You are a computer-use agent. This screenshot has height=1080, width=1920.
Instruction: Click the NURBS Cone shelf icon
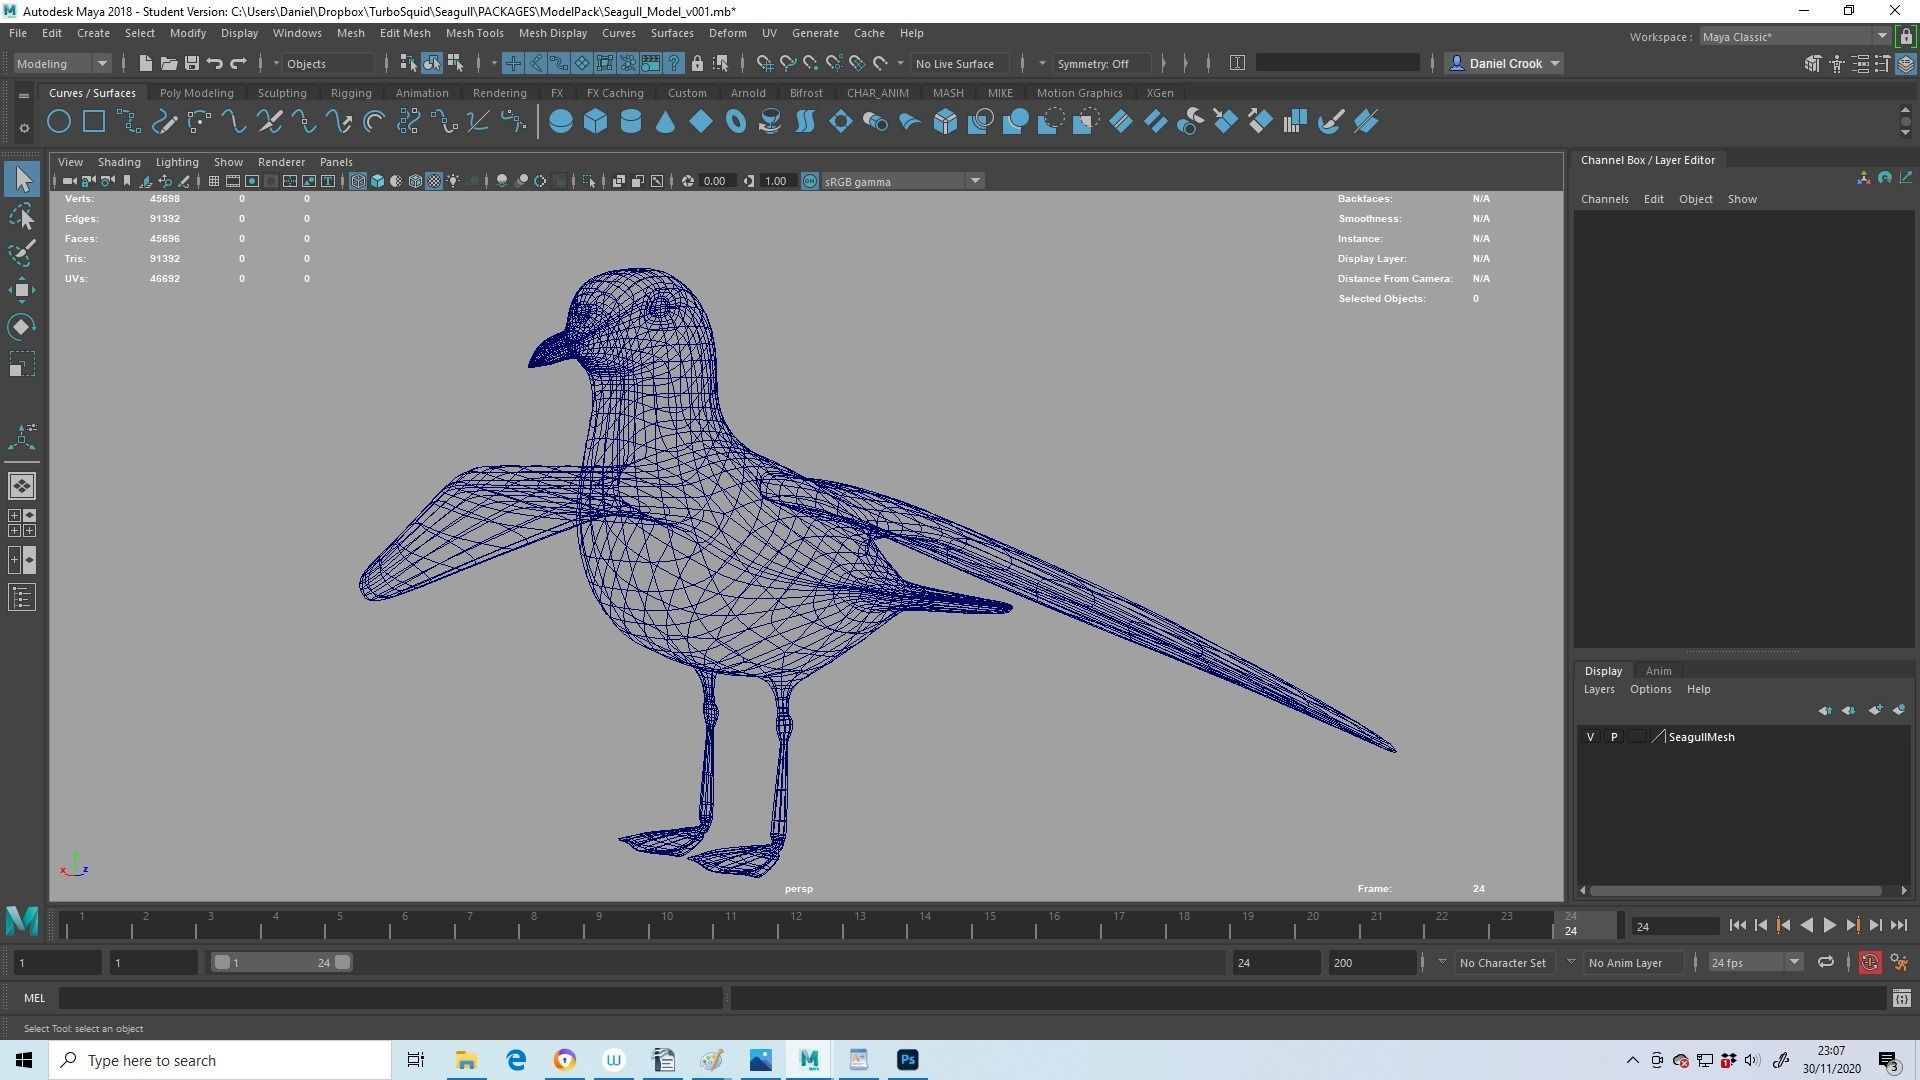[666, 122]
